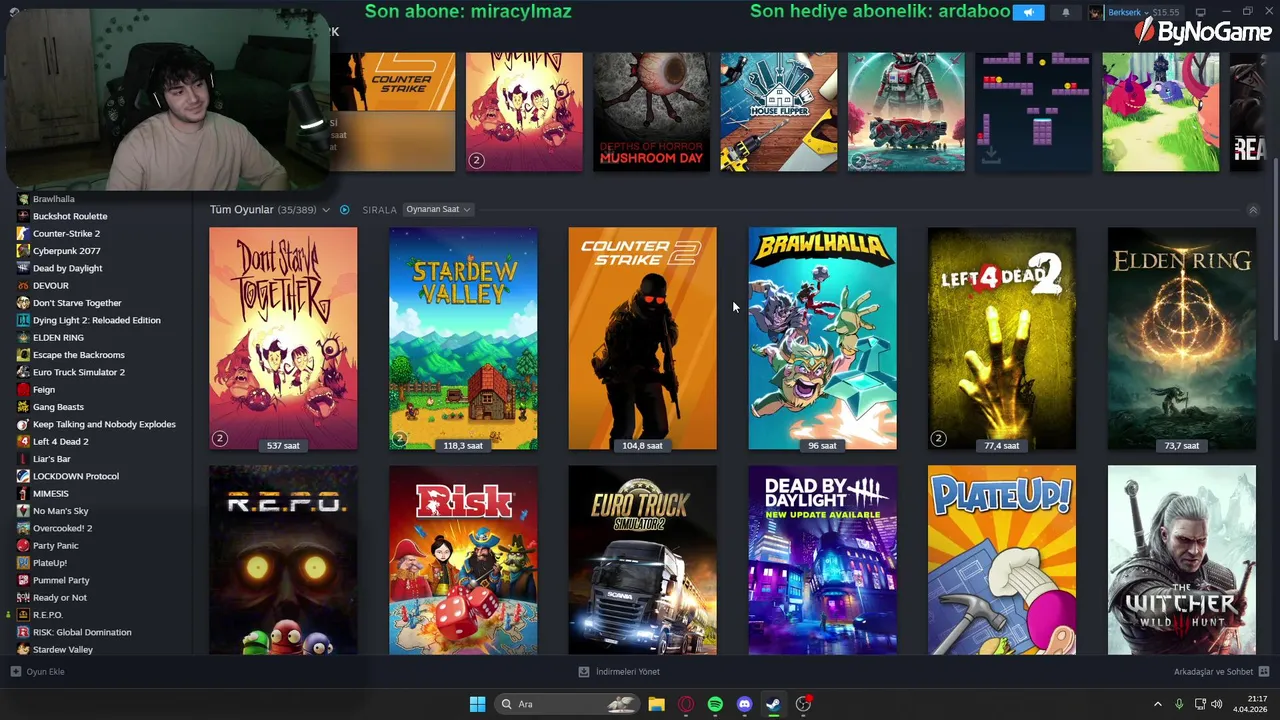Open Spotify from the taskbar
This screenshot has height=720, width=1280.
point(715,704)
